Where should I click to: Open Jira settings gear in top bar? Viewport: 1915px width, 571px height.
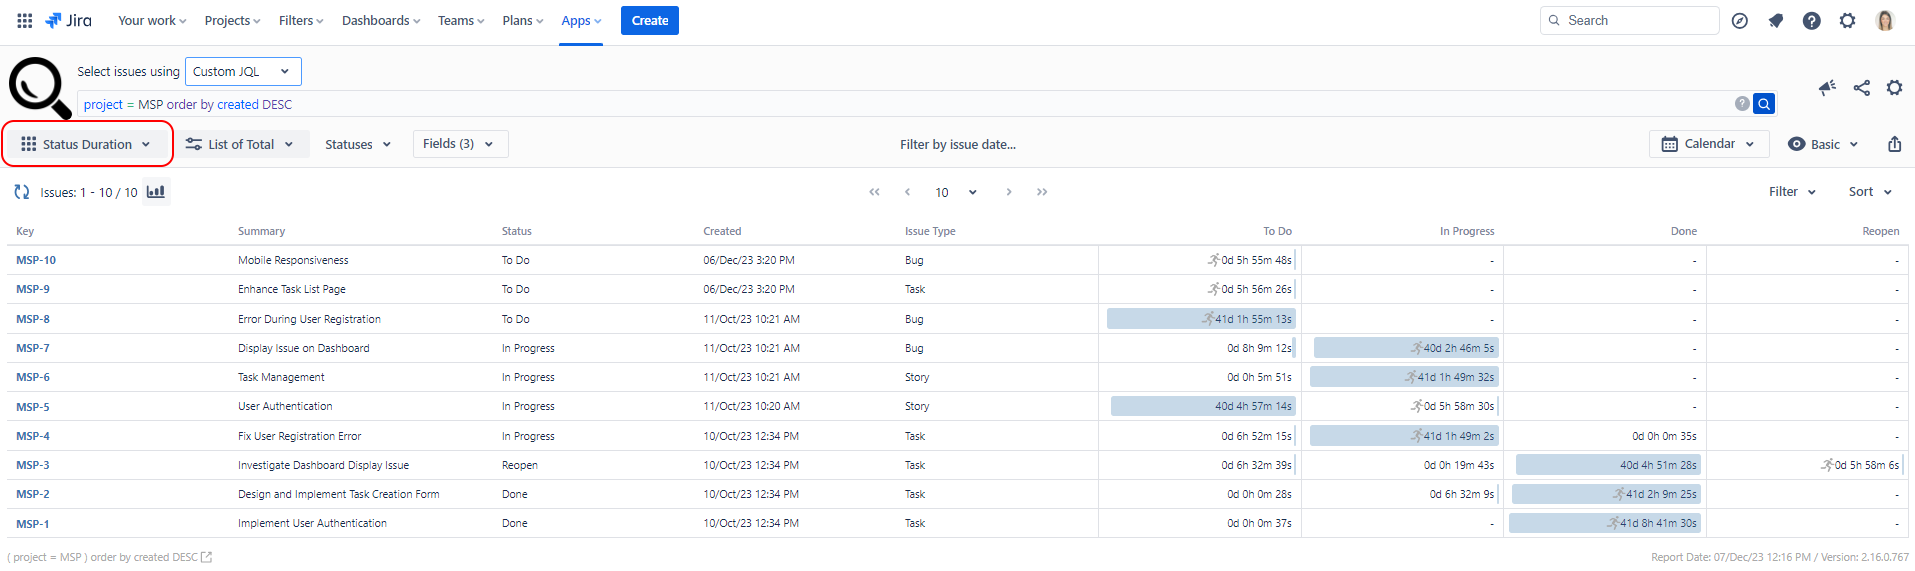click(x=1847, y=21)
